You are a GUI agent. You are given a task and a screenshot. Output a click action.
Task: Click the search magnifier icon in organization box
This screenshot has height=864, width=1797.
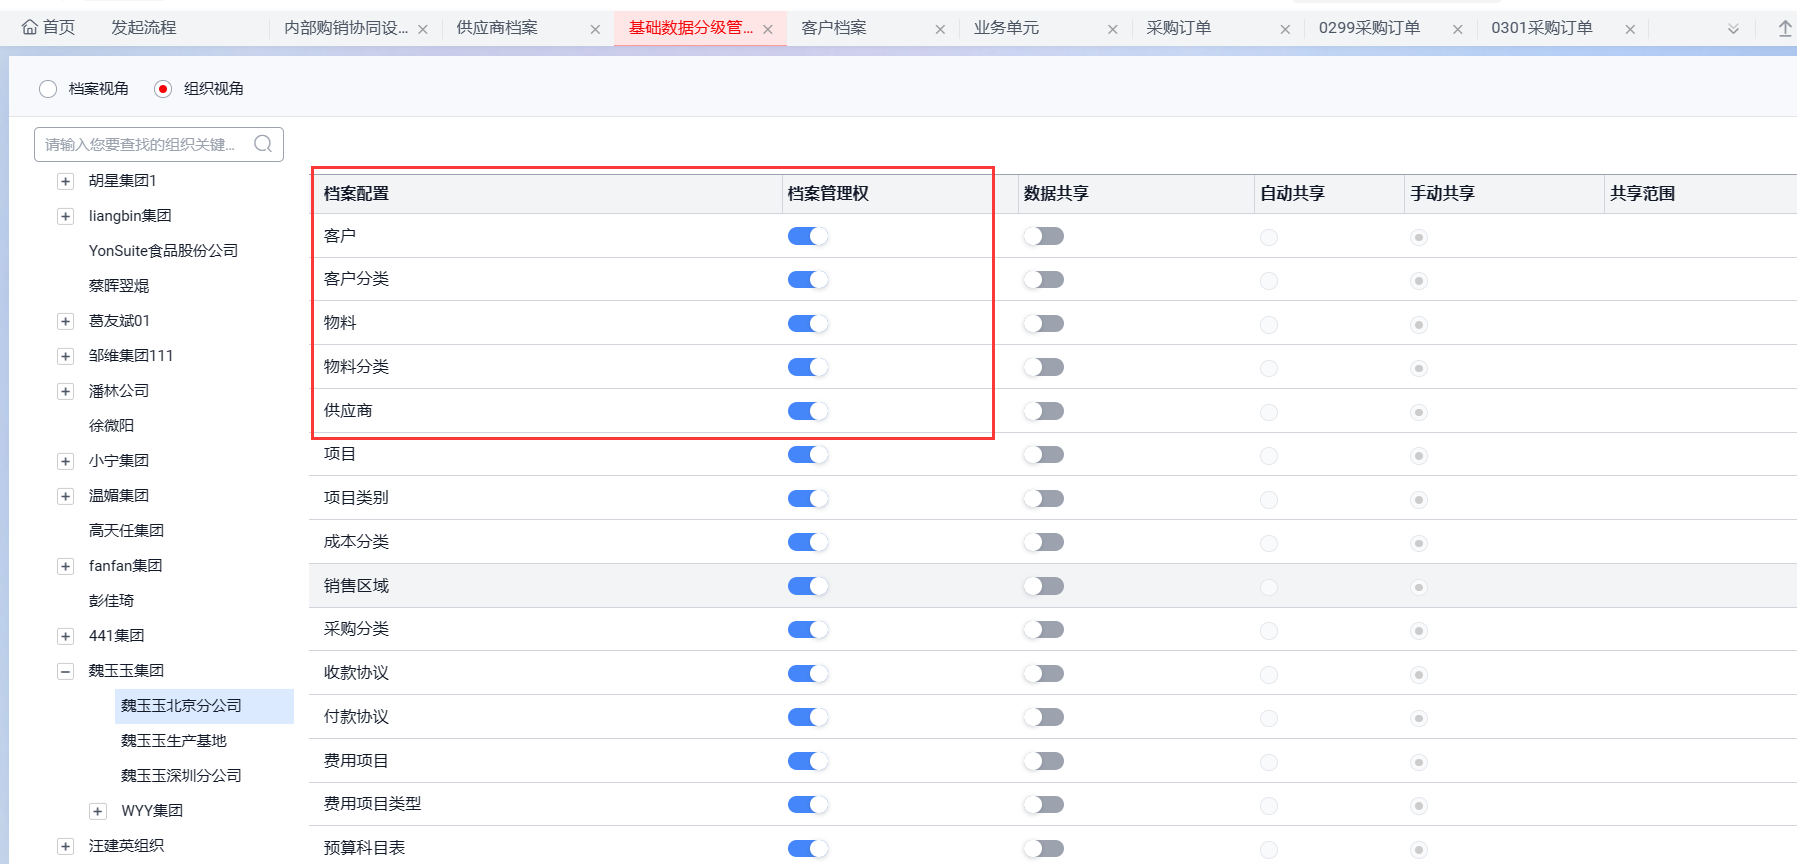point(263,144)
